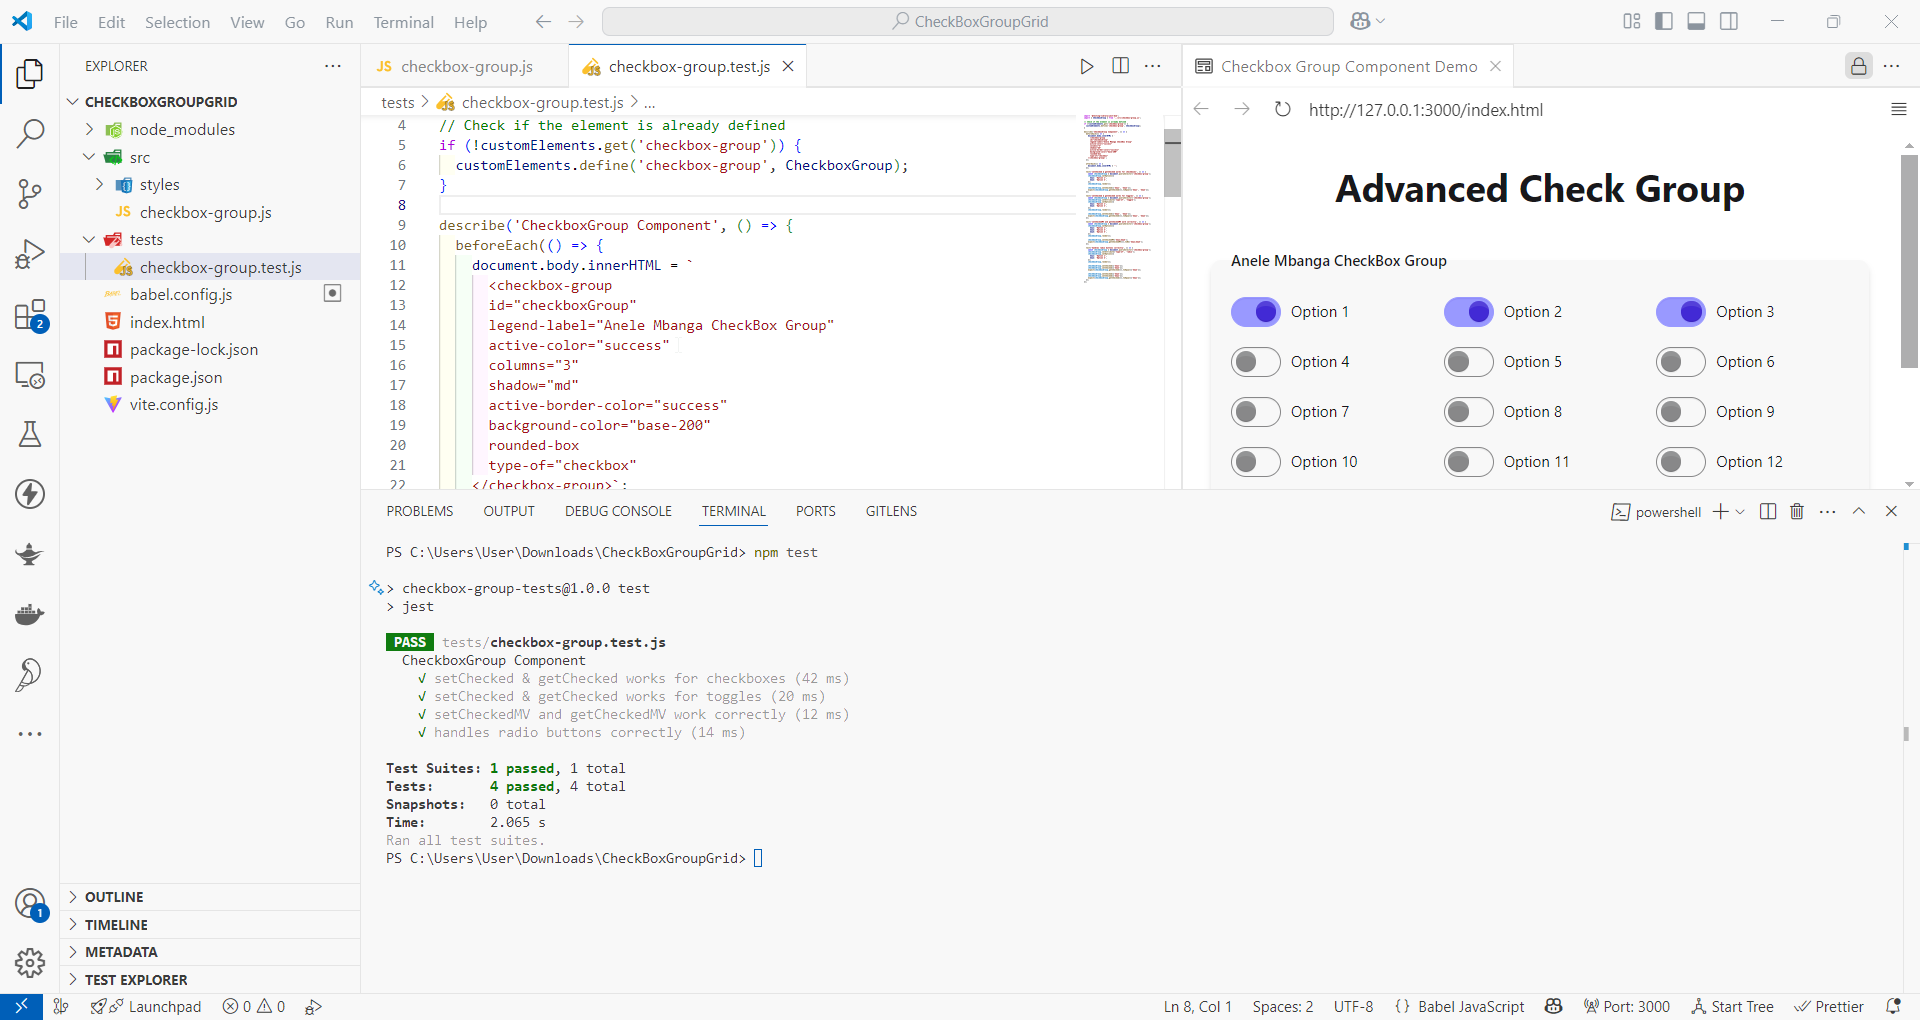Click Port: 3000 in status bar
The height and width of the screenshot is (1020, 1920).
[1626, 1006]
